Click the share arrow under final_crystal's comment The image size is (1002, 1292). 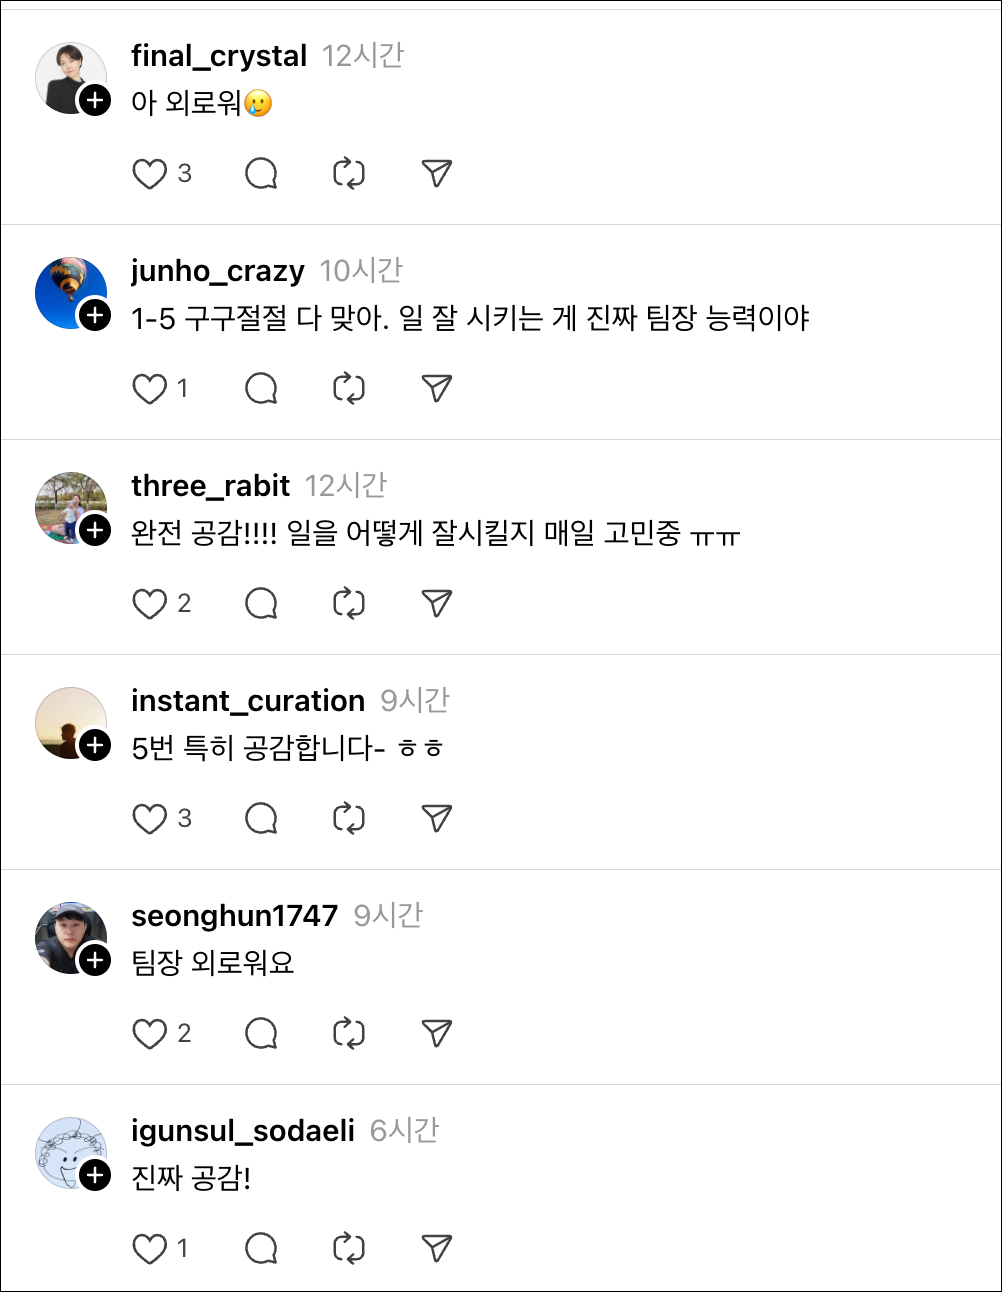click(434, 173)
